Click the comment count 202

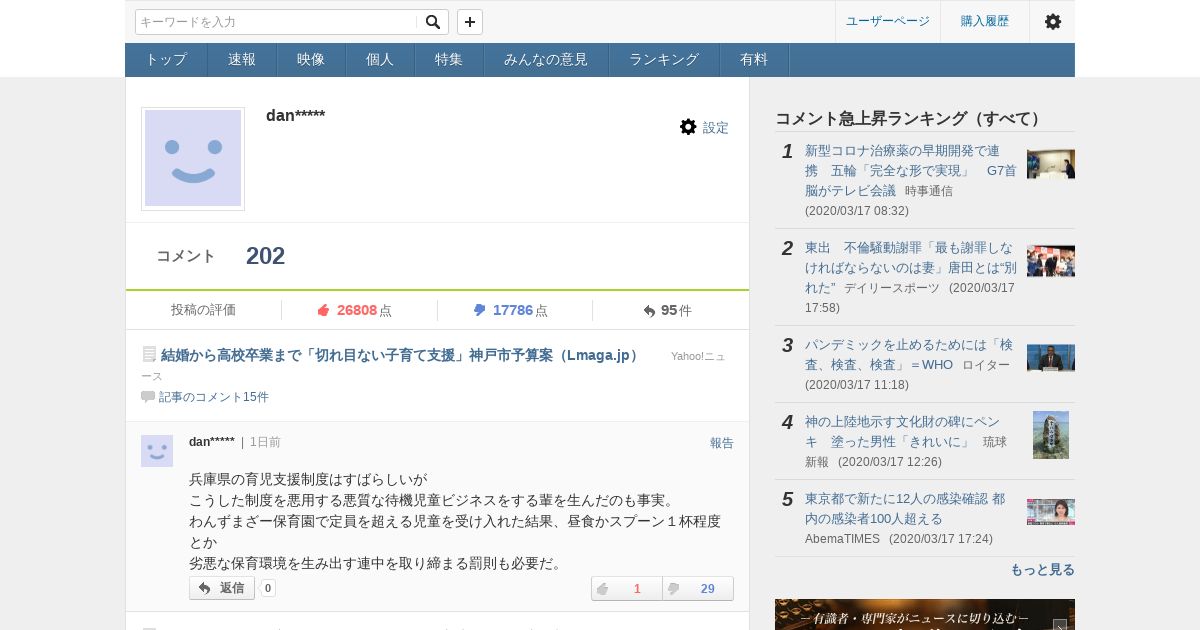click(265, 256)
